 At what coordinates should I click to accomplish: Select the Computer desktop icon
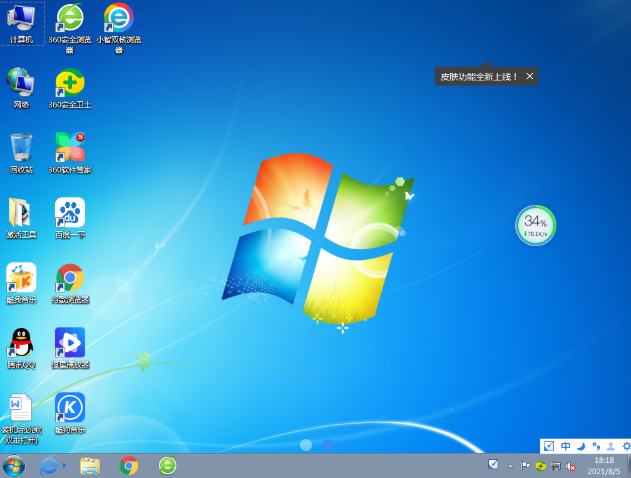coord(21,19)
